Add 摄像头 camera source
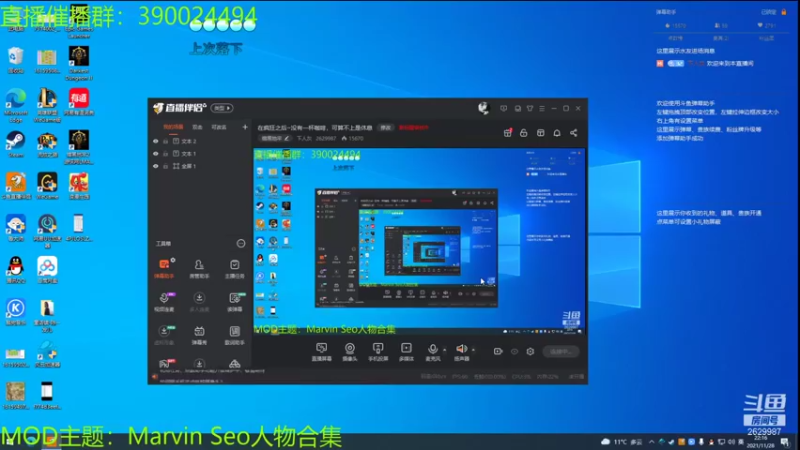This screenshot has height=450, width=800. [349, 352]
